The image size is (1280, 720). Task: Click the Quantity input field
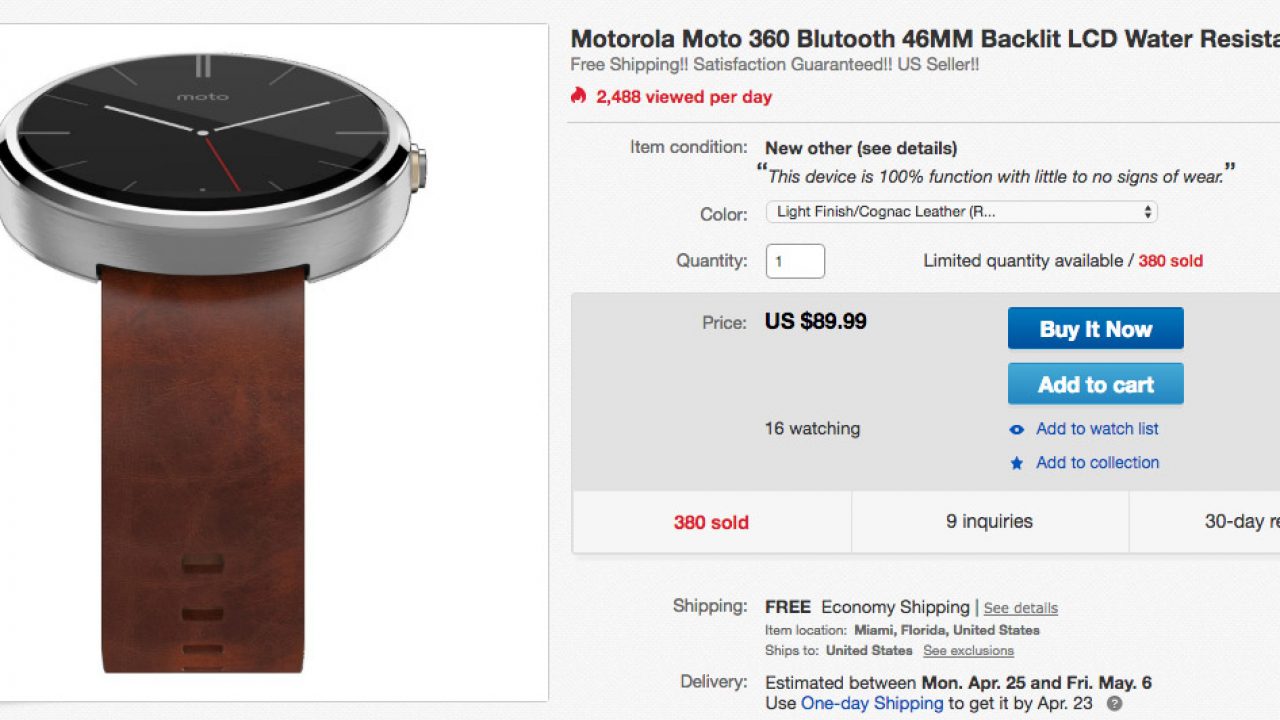795,261
